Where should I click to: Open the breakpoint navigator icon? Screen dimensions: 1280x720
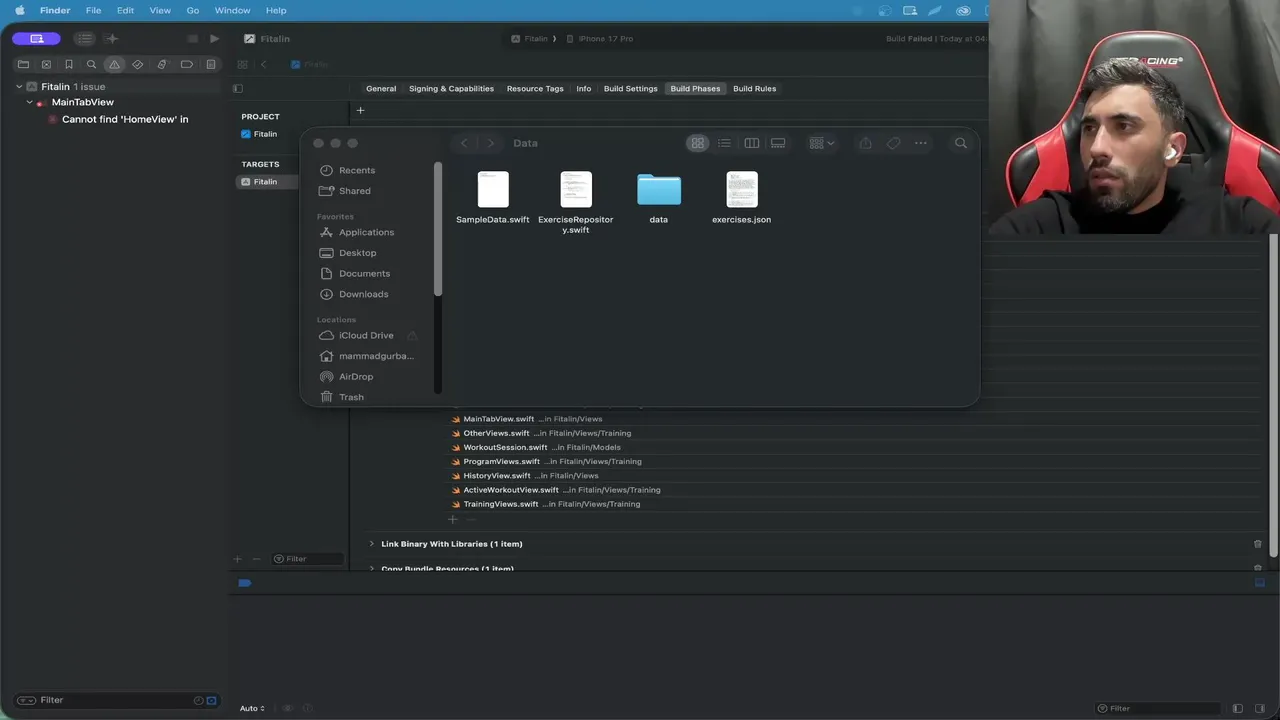(186, 64)
